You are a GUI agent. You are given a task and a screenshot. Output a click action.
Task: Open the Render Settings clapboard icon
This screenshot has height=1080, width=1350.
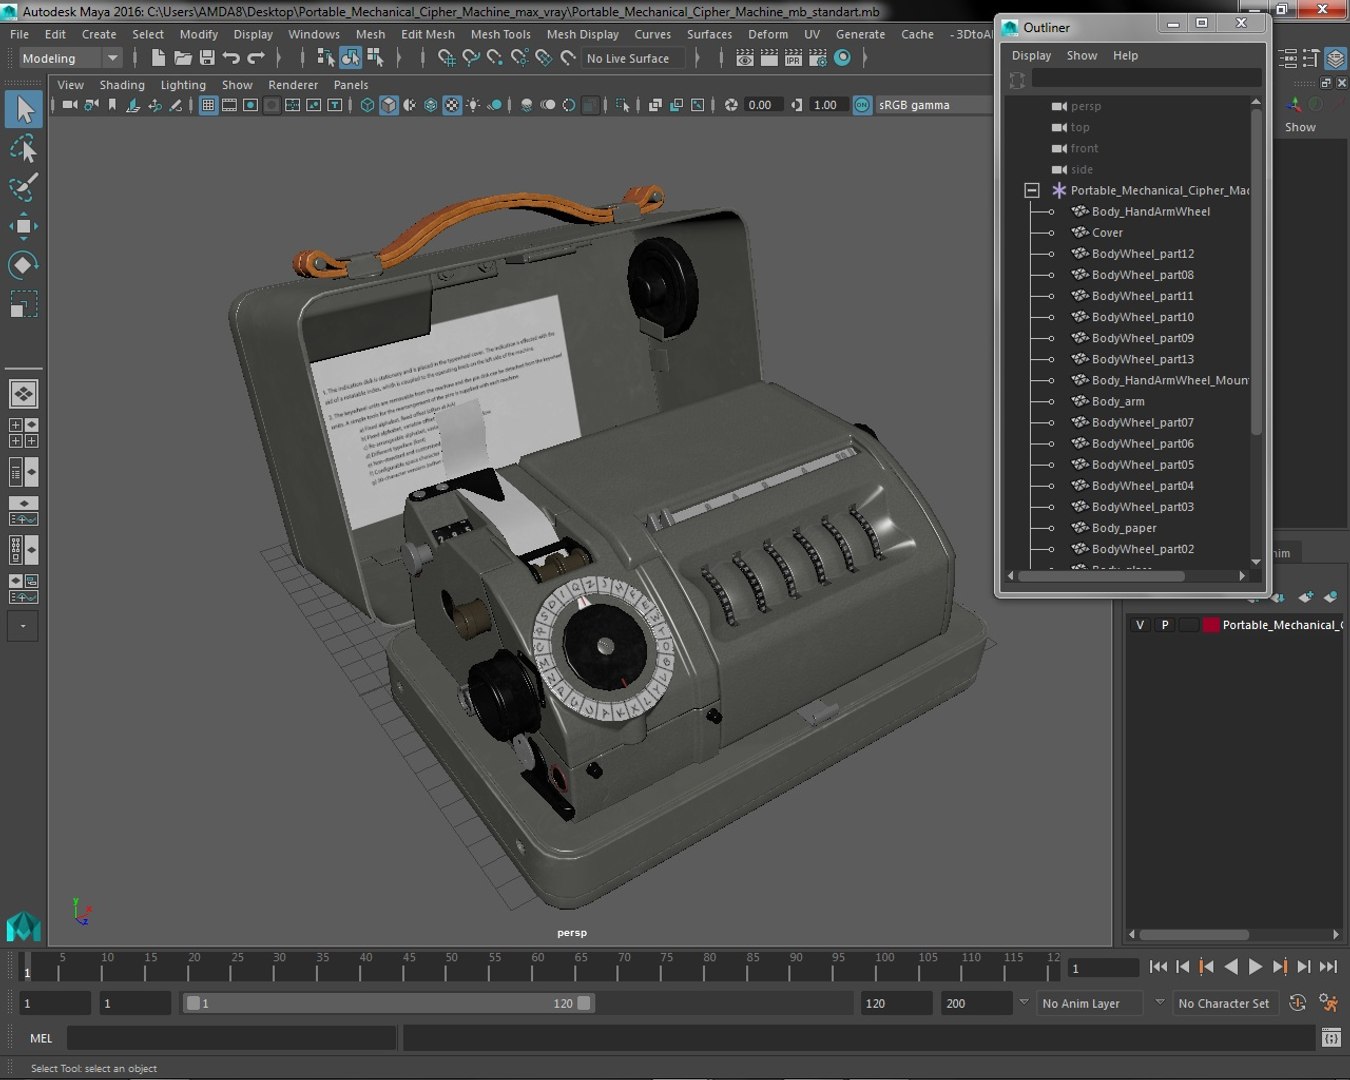pos(817,58)
